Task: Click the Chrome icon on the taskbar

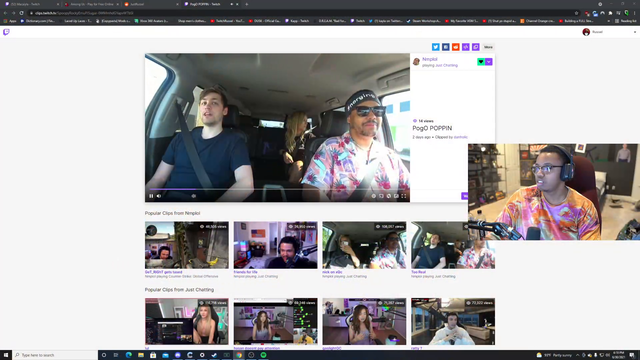Action: (239, 355)
